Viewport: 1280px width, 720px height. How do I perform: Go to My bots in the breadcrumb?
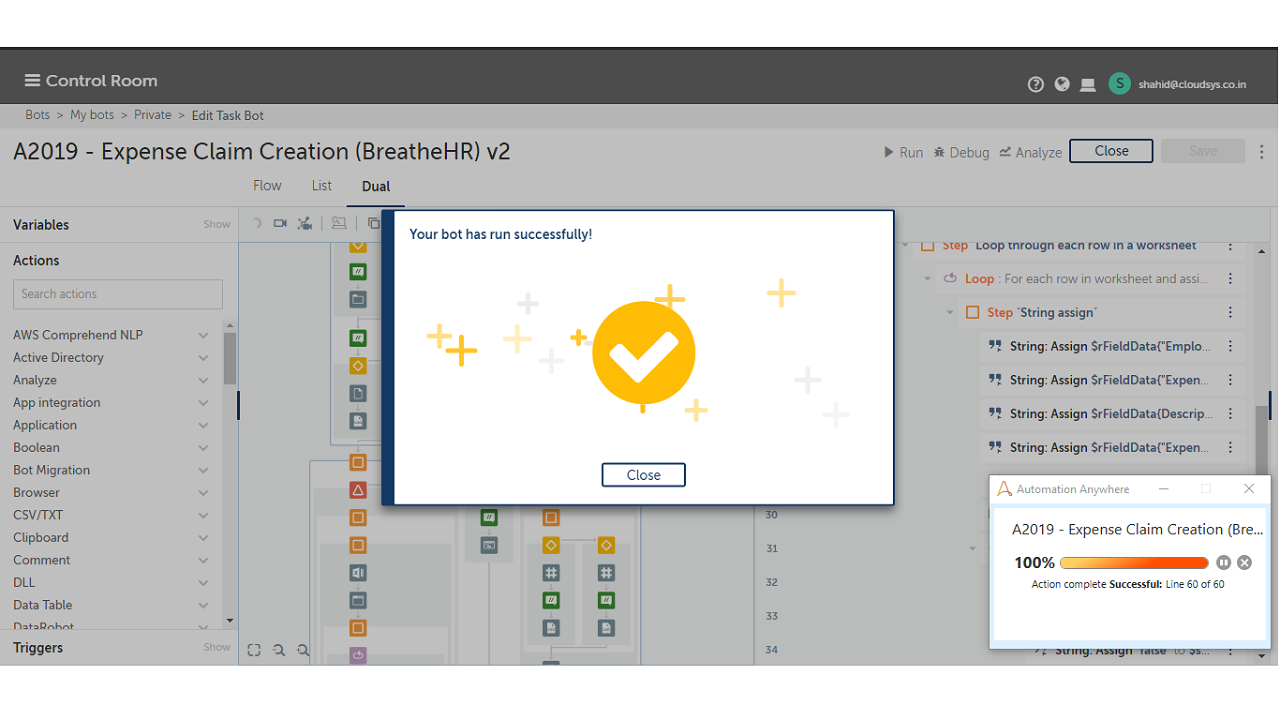[x=92, y=115]
